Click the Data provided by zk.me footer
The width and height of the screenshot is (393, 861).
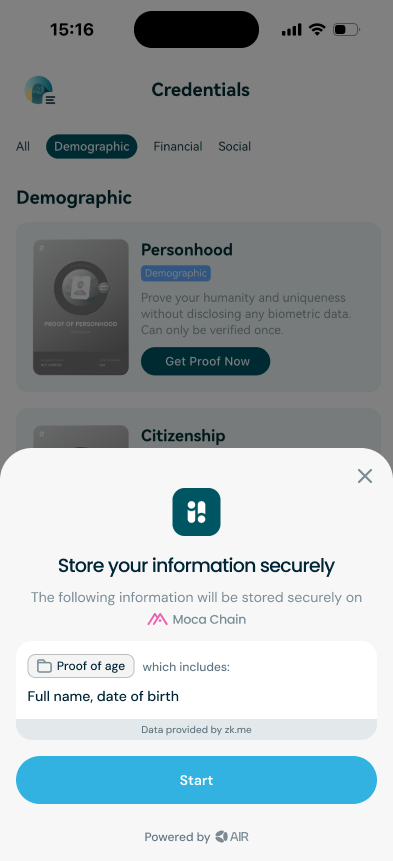(196, 730)
